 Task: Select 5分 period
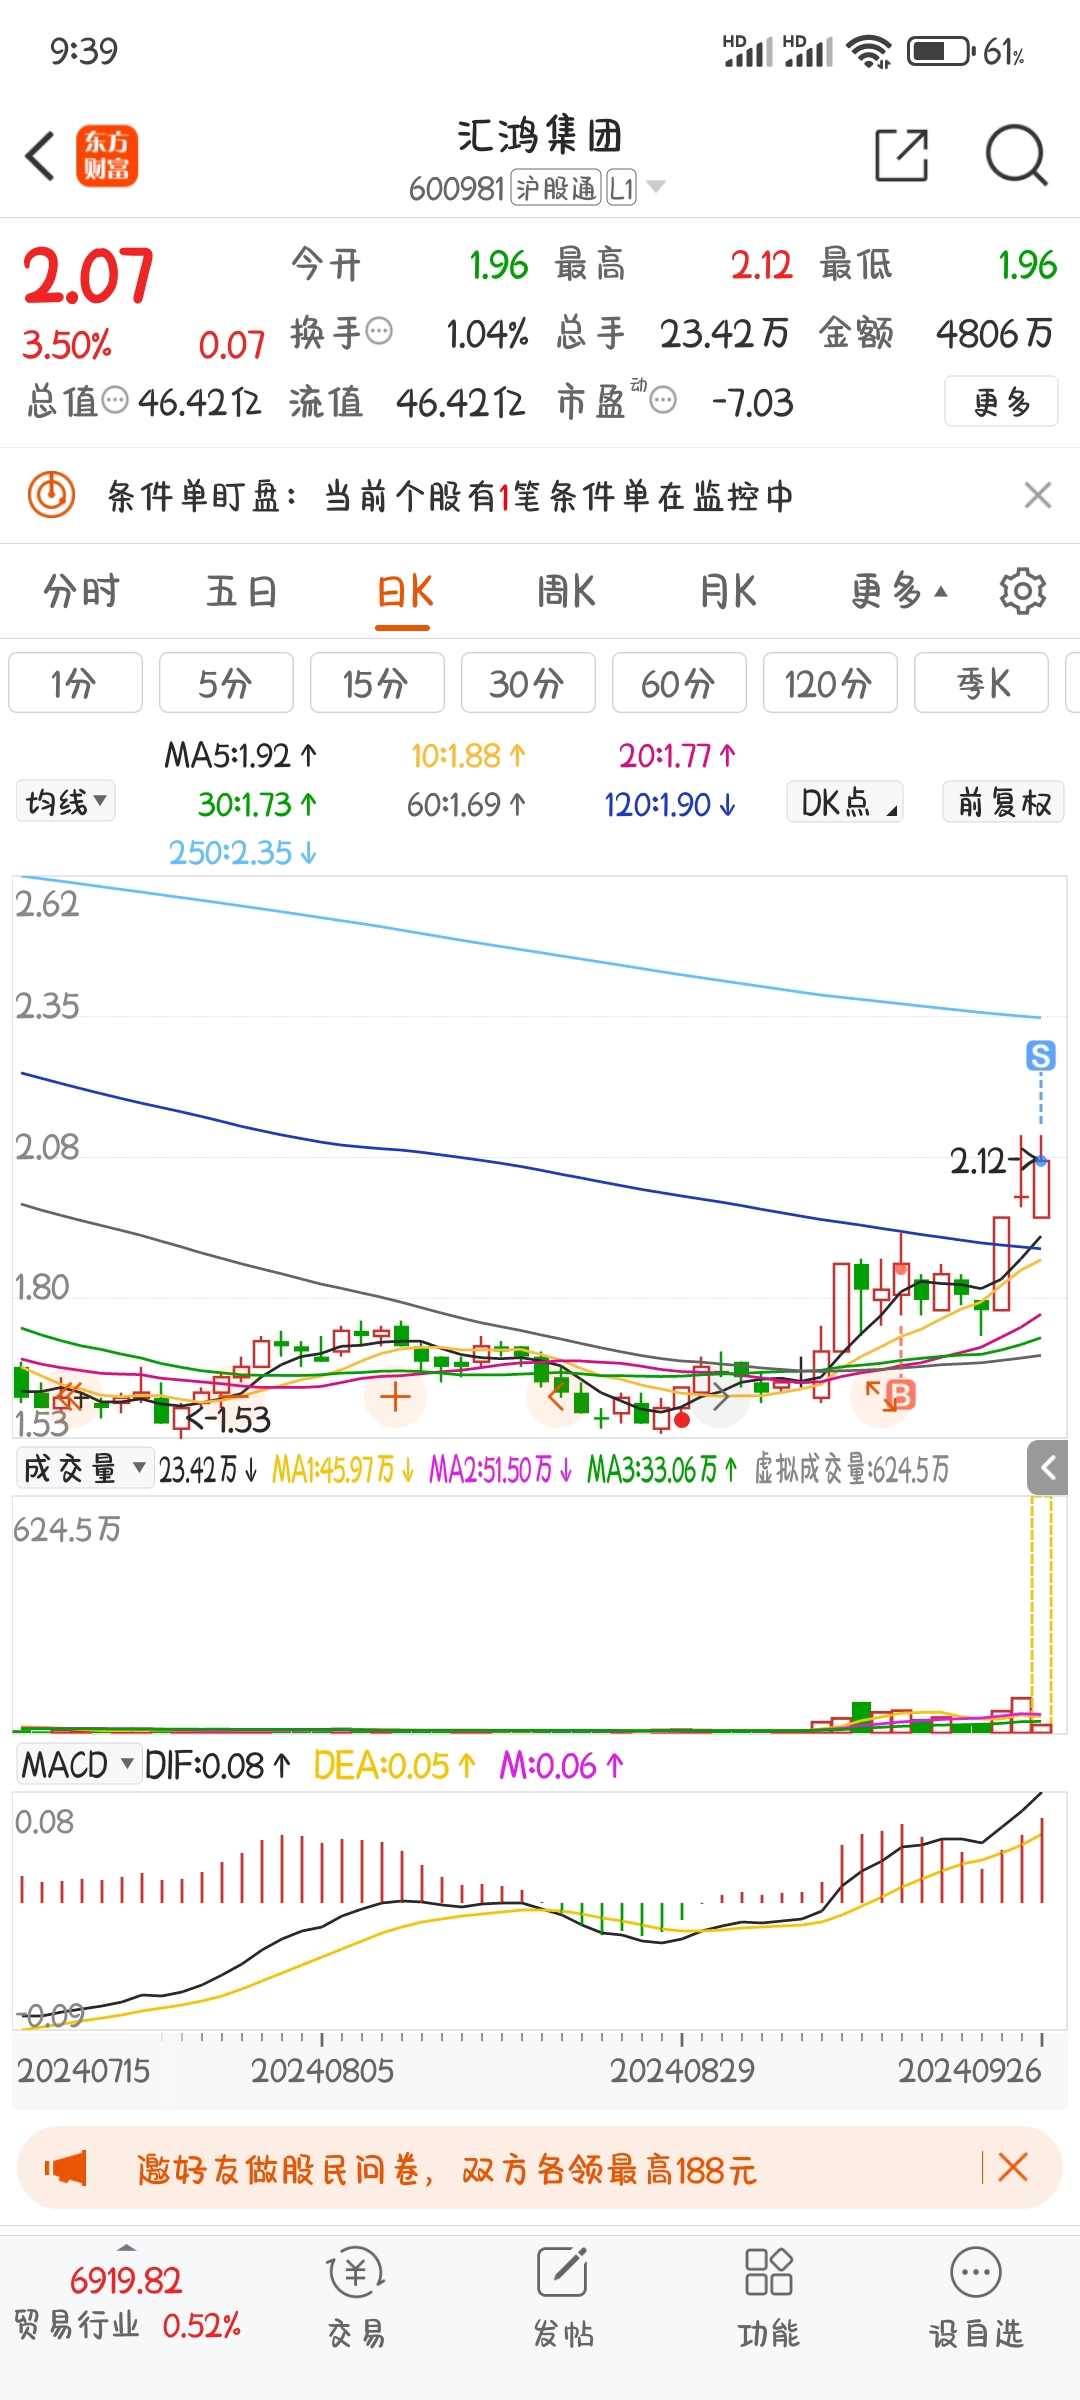[x=226, y=683]
